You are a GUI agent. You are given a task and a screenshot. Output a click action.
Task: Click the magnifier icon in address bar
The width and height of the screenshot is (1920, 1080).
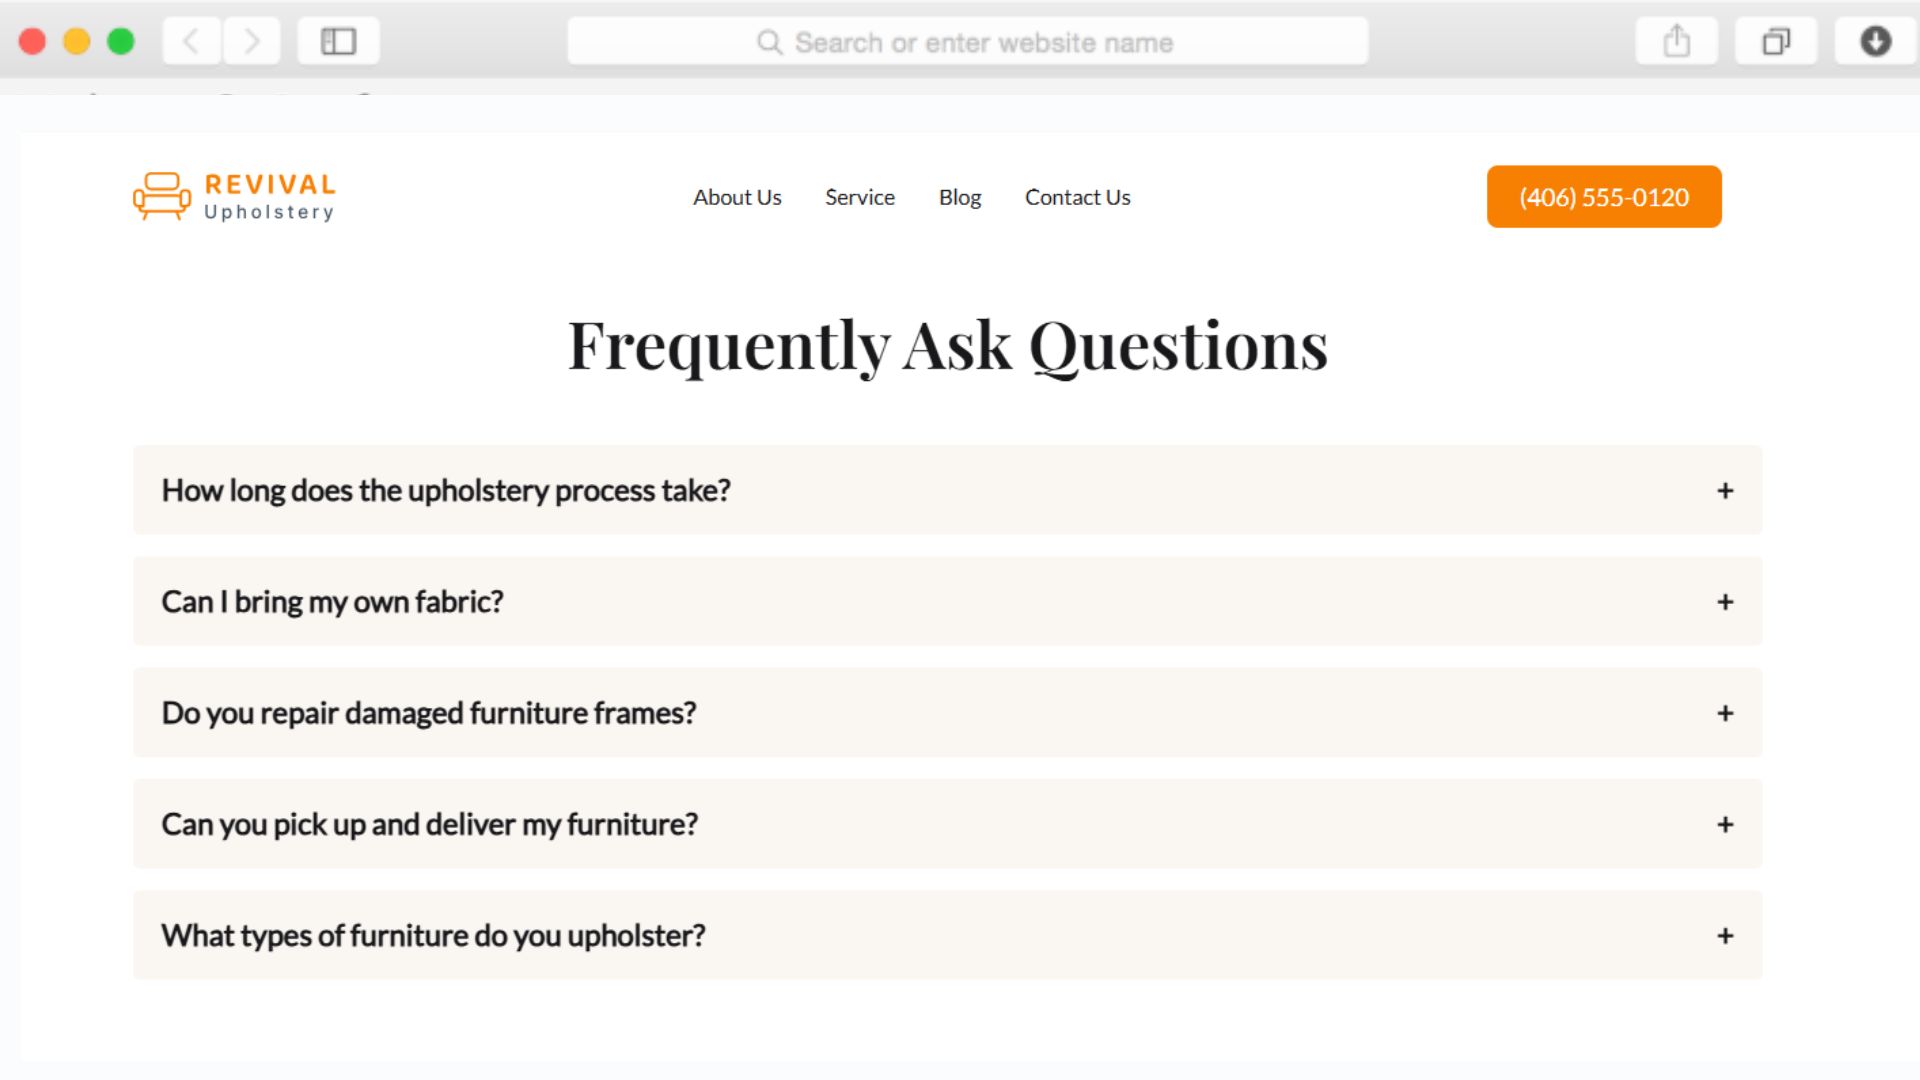pyautogui.click(x=769, y=42)
